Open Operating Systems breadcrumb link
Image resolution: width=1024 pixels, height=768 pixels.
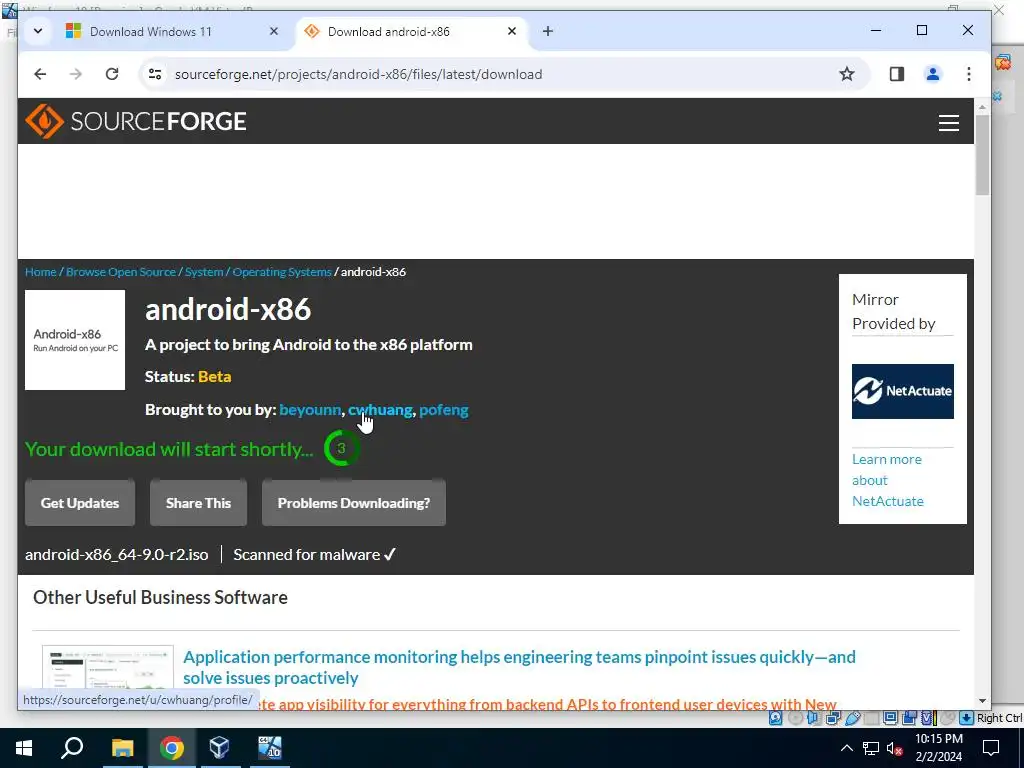click(x=282, y=272)
